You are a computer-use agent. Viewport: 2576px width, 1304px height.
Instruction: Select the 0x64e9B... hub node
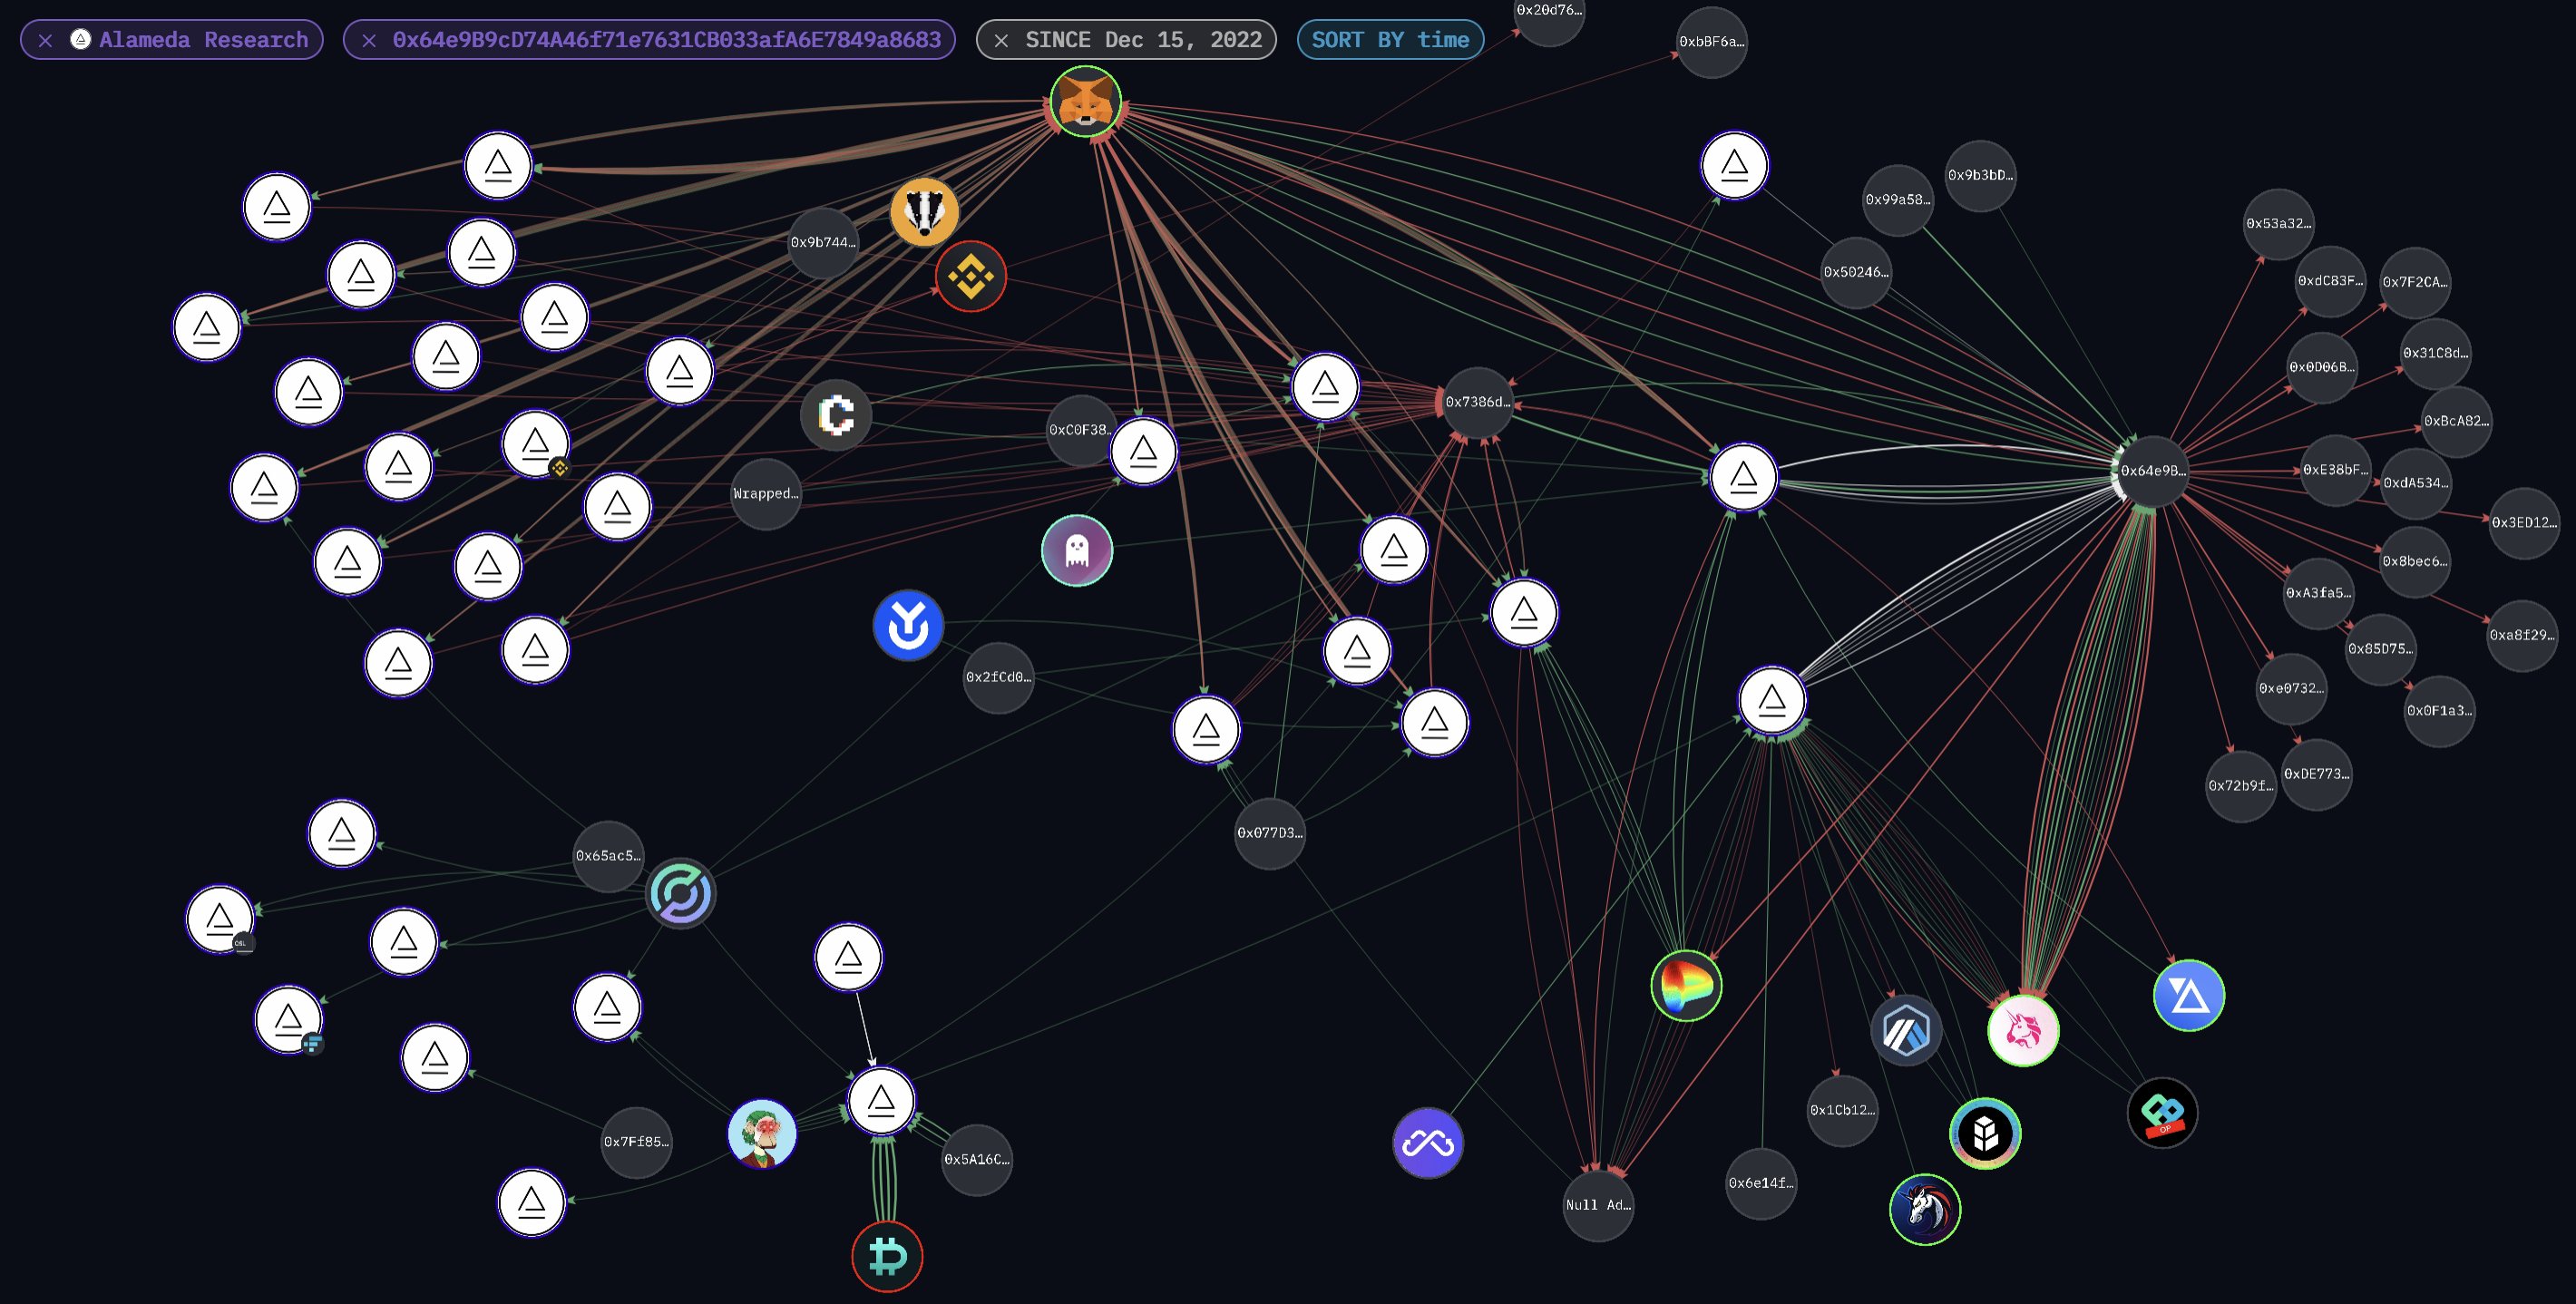coord(2153,471)
